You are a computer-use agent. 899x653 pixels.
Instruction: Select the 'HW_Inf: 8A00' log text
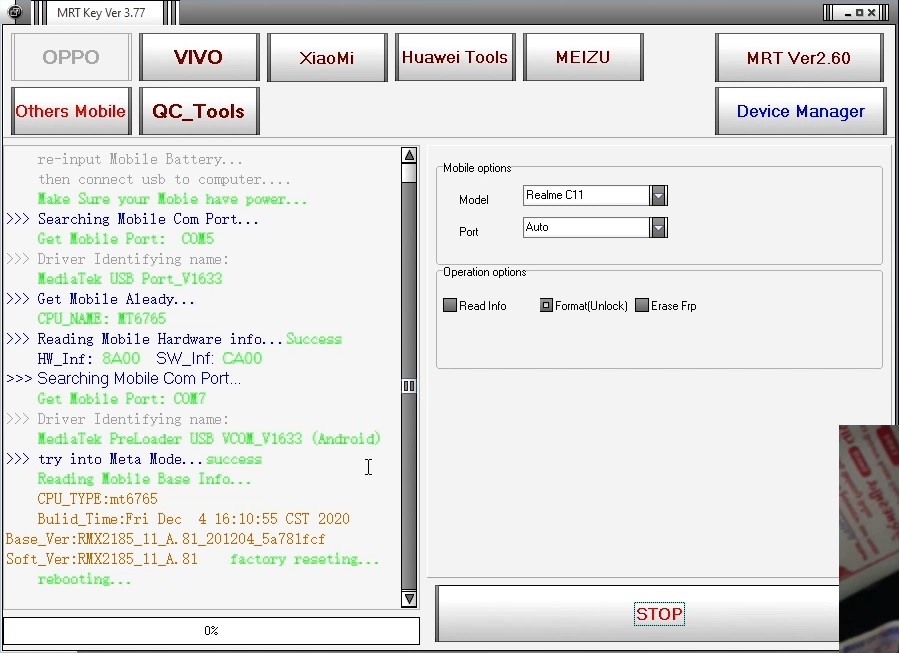(88, 359)
